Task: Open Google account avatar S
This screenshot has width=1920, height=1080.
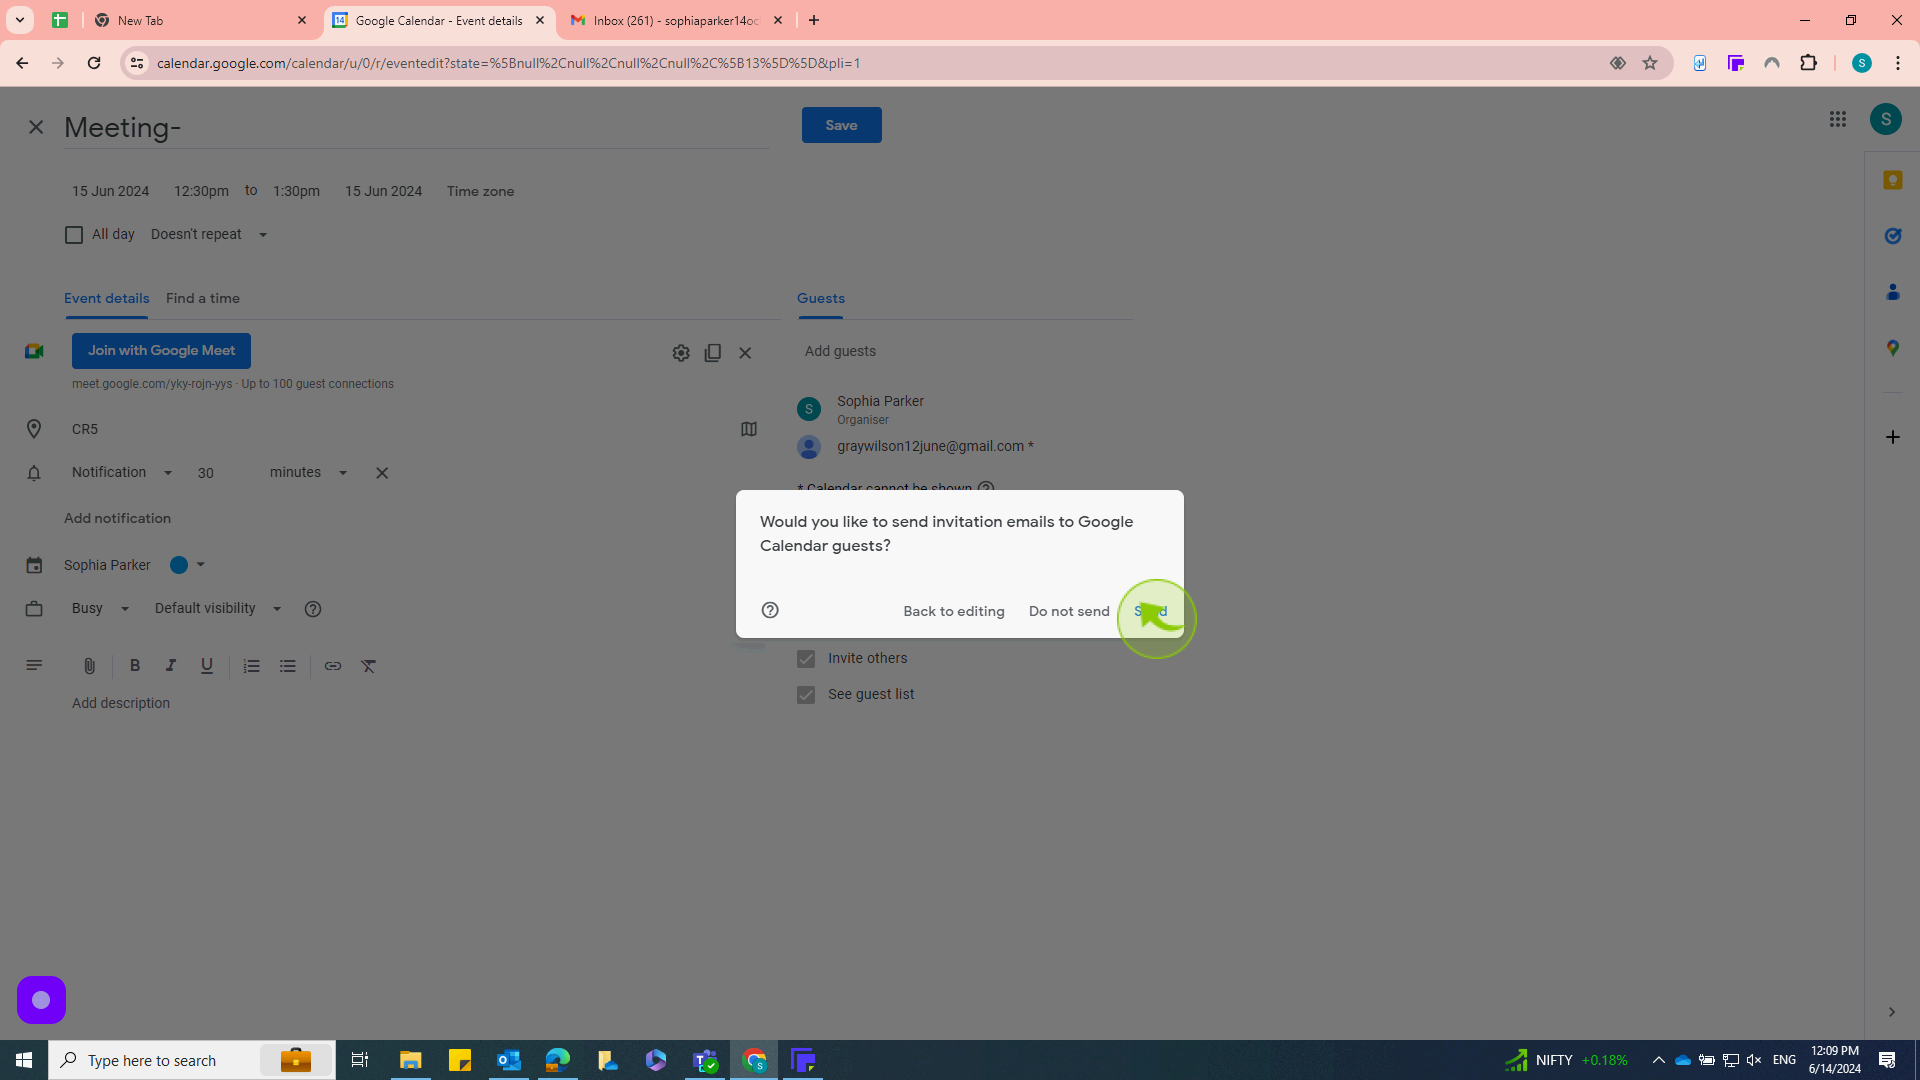Action: tap(1885, 119)
